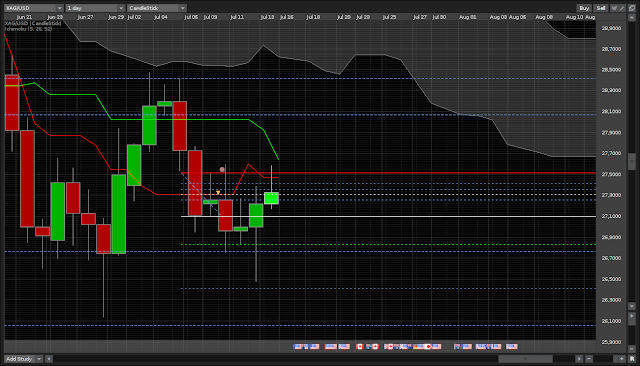Click the detach chart window icon

tap(632, 8)
